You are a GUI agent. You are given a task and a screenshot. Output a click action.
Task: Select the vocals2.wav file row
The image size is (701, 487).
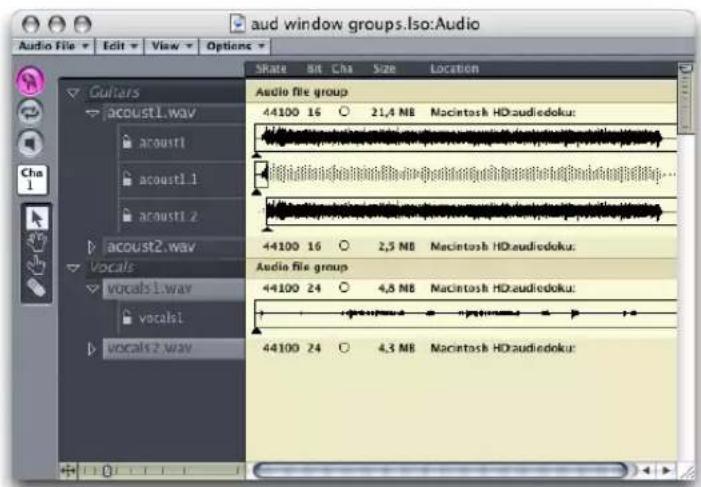[x=174, y=348]
